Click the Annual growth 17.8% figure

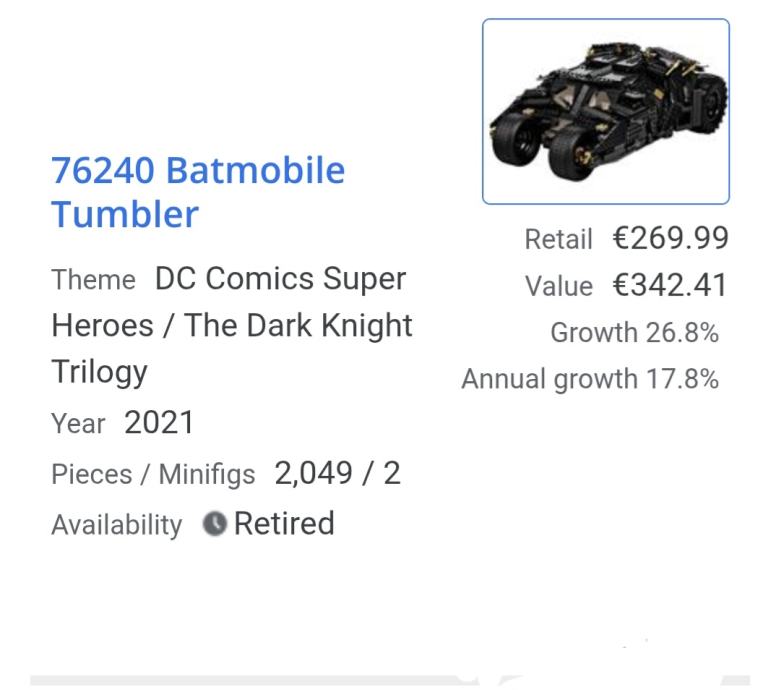[x=590, y=380]
